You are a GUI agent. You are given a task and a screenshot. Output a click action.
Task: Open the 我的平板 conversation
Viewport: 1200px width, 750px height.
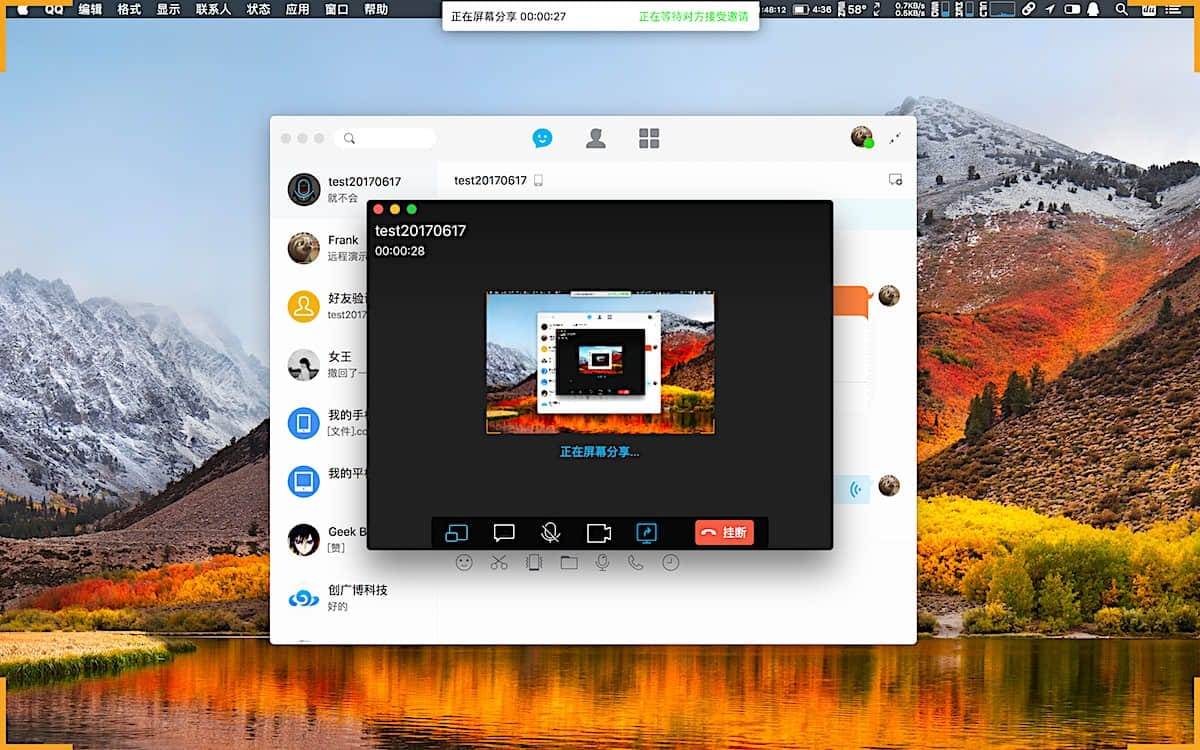[320, 480]
